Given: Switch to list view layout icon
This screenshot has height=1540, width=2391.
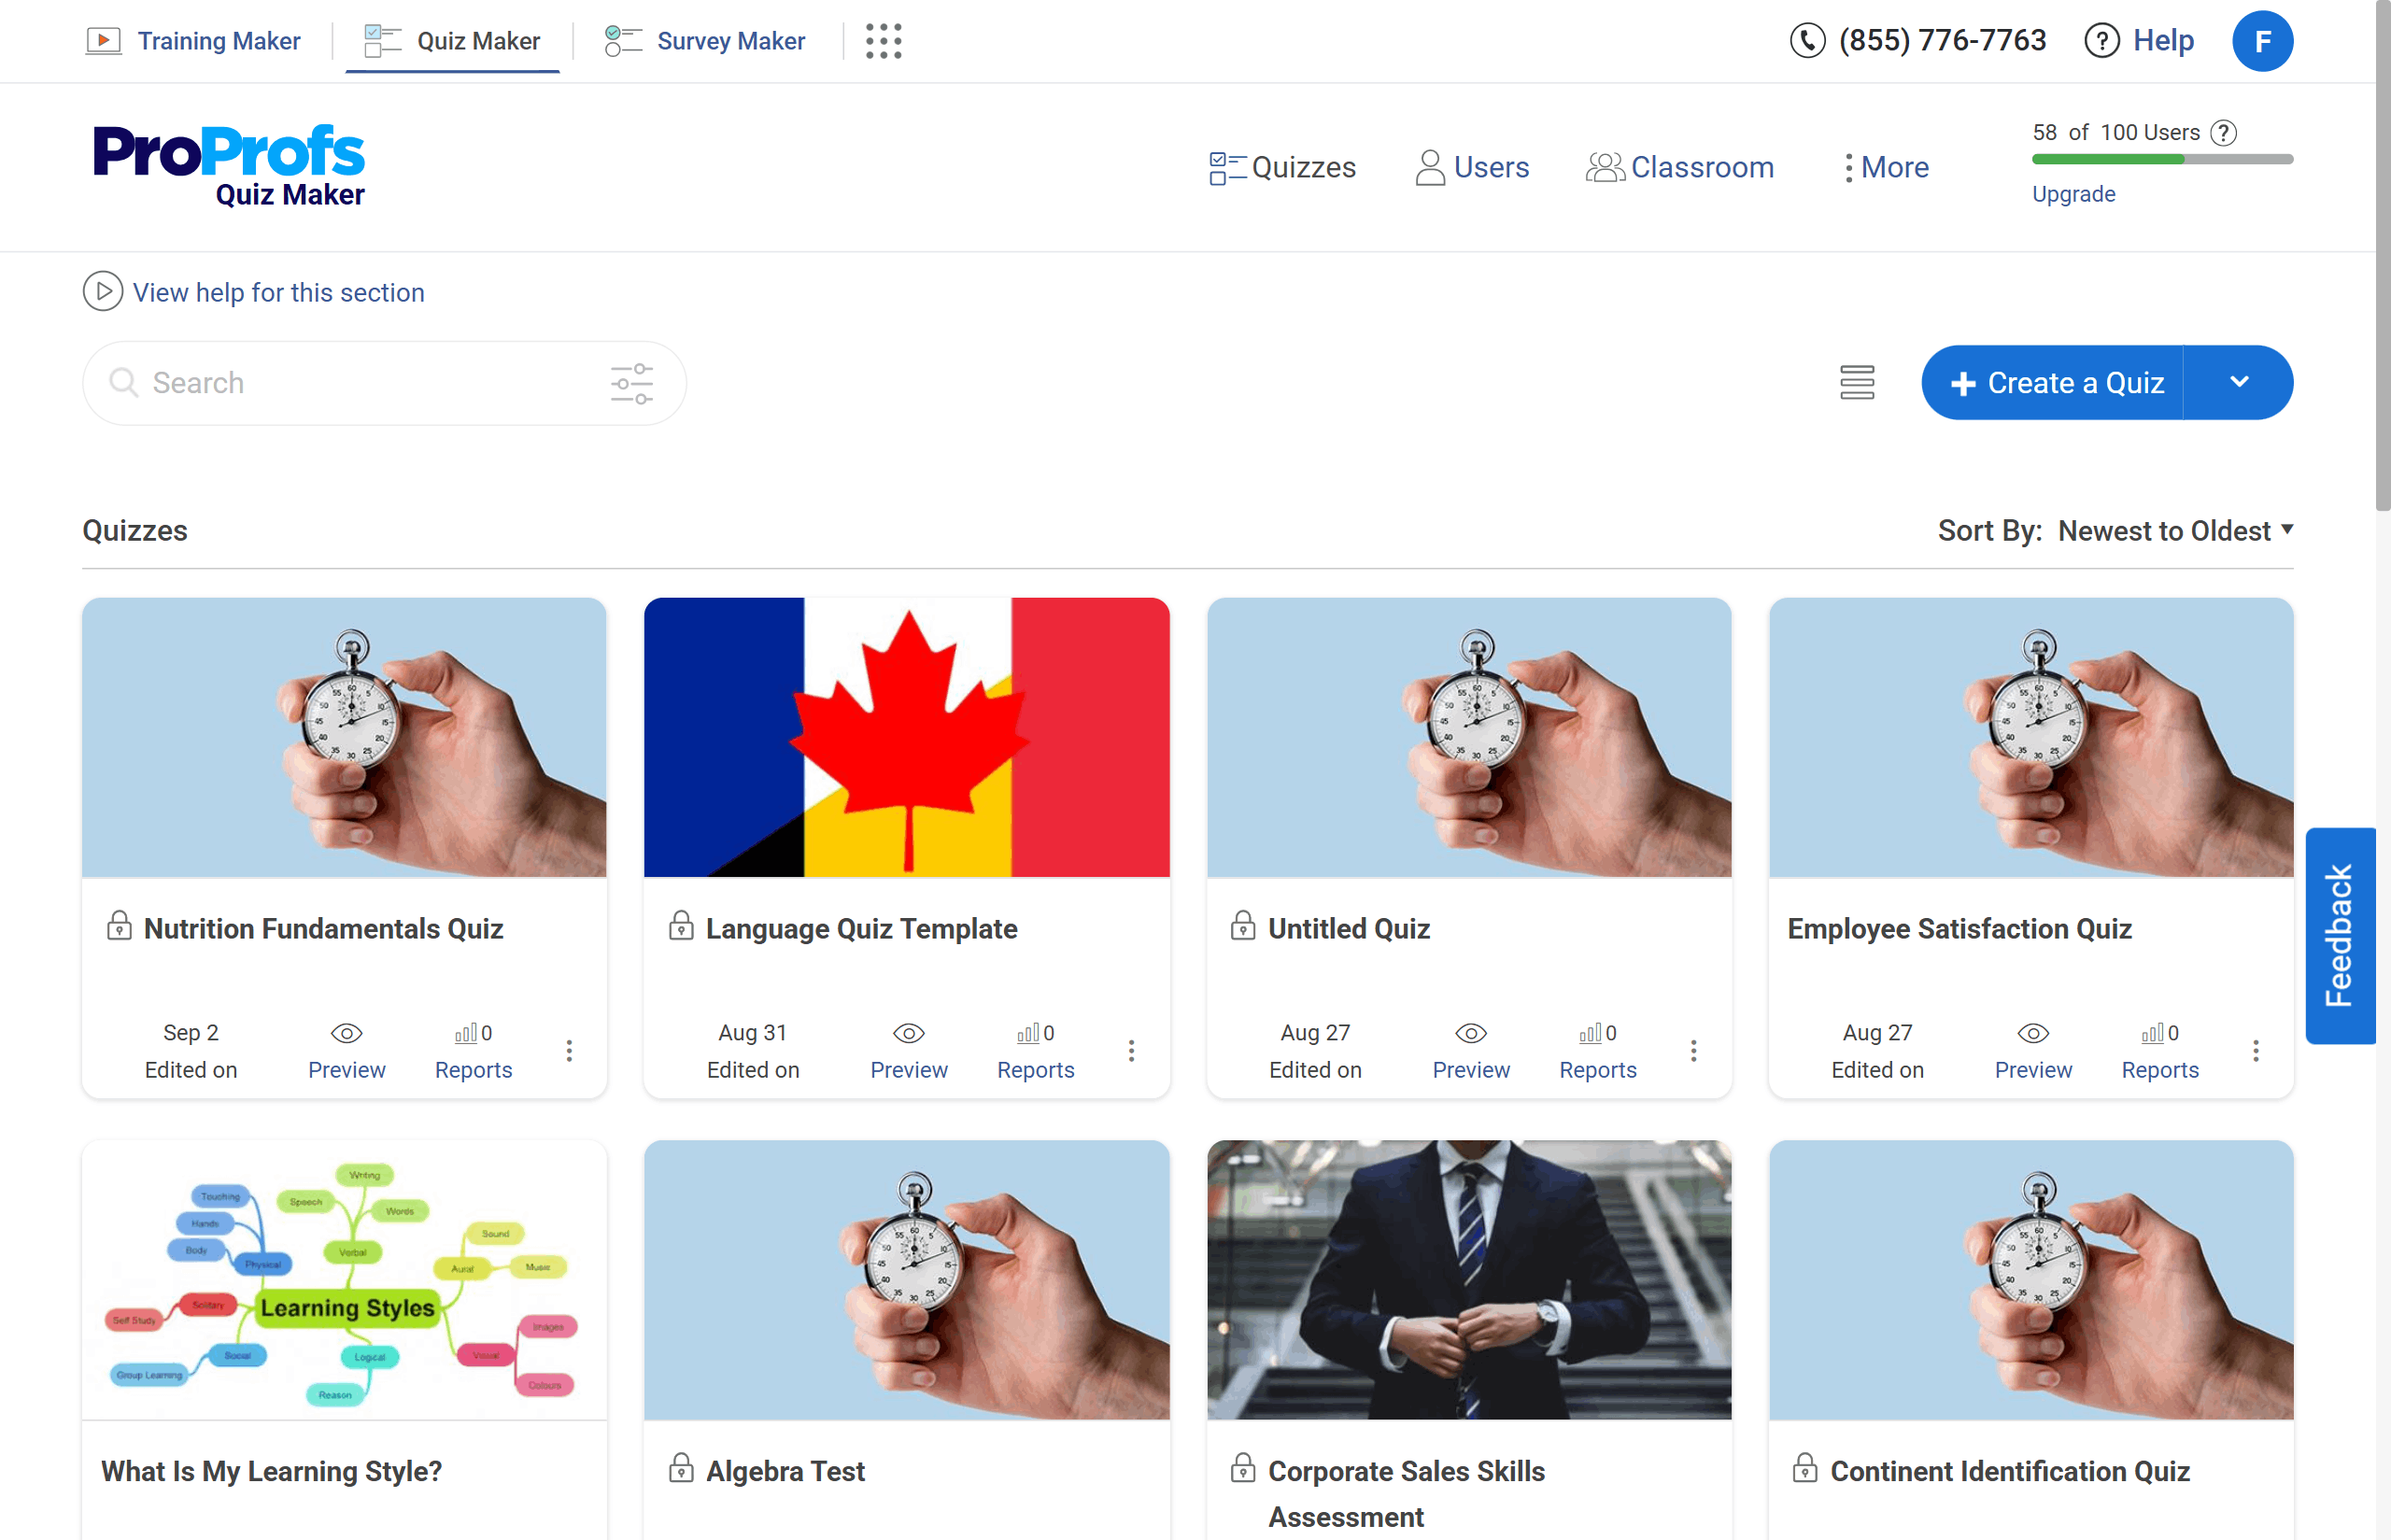Looking at the screenshot, I should coord(1856,383).
